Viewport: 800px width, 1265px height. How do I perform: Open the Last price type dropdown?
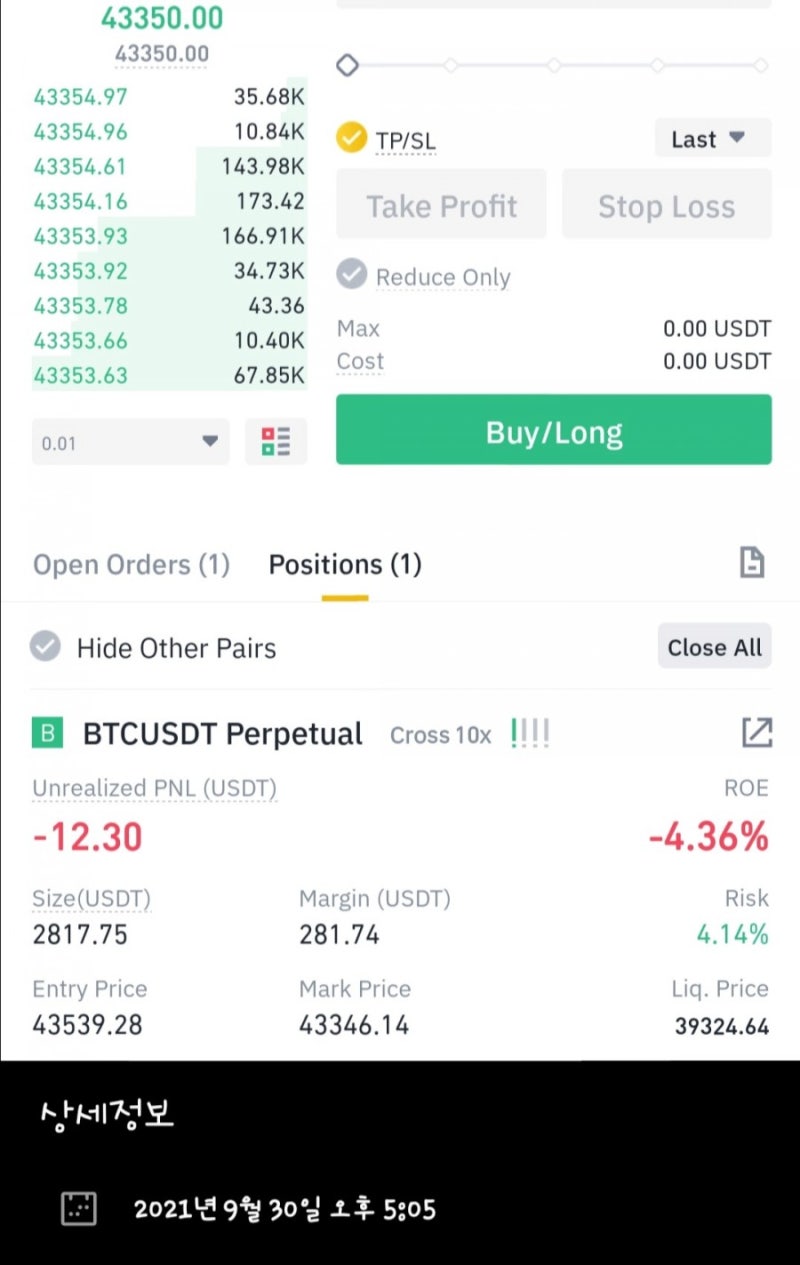click(x=713, y=138)
